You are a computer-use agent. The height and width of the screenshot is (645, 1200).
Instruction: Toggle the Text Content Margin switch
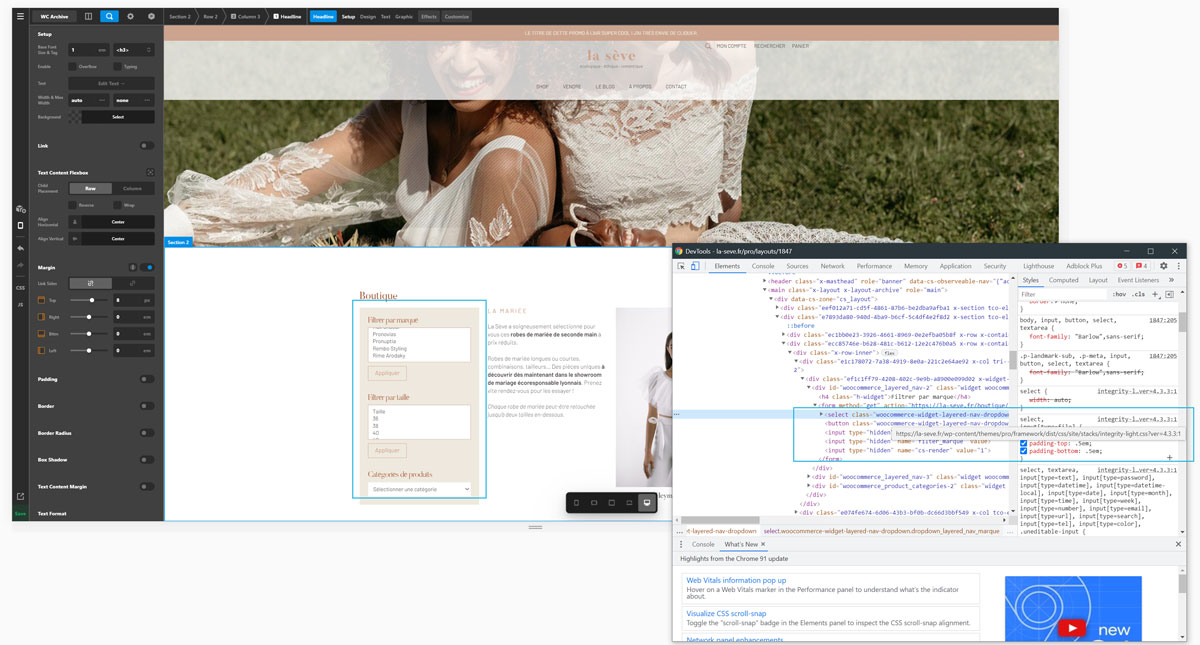pyautogui.click(x=147, y=486)
